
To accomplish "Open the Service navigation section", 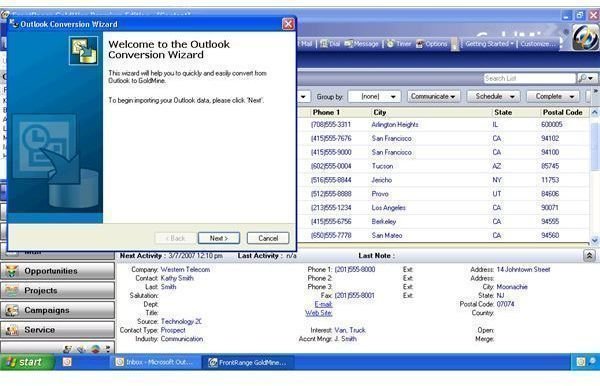I will coord(57,330).
